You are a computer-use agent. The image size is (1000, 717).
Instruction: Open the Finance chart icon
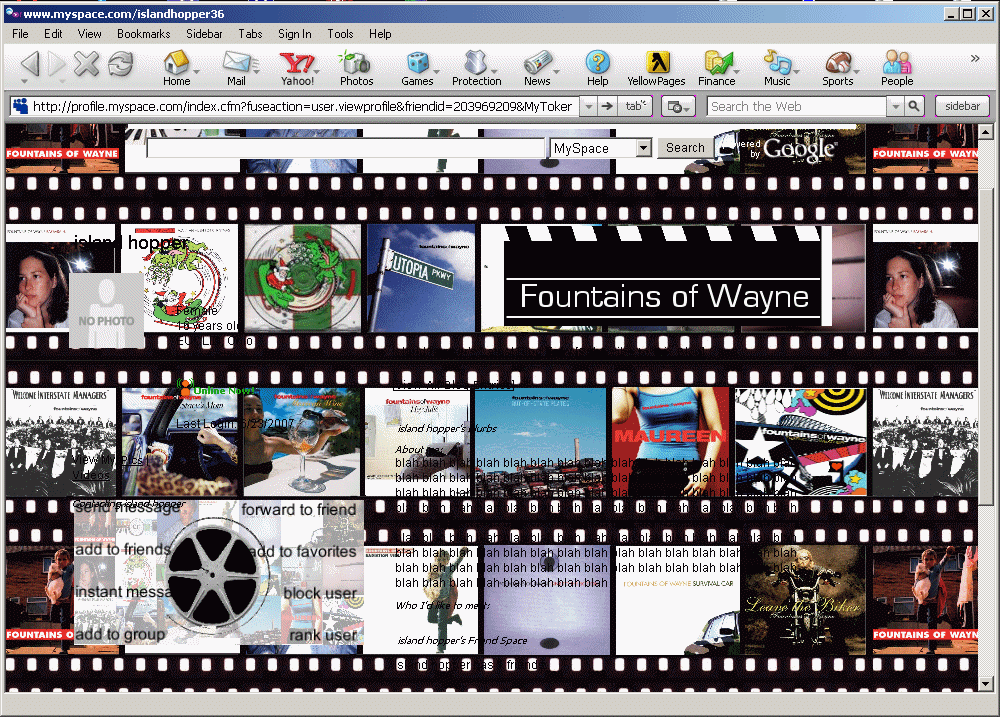click(x=717, y=68)
